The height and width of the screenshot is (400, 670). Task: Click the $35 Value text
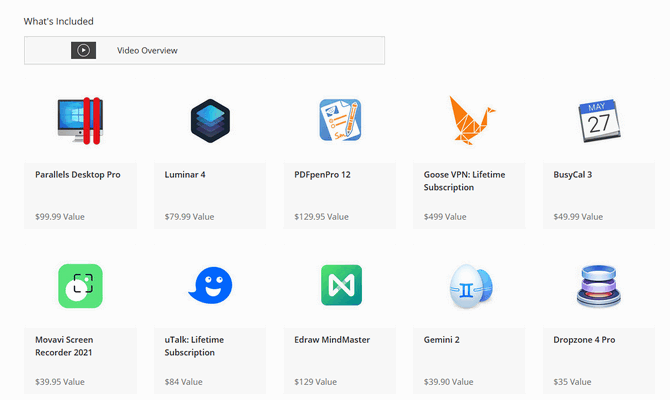coord(572,382)
